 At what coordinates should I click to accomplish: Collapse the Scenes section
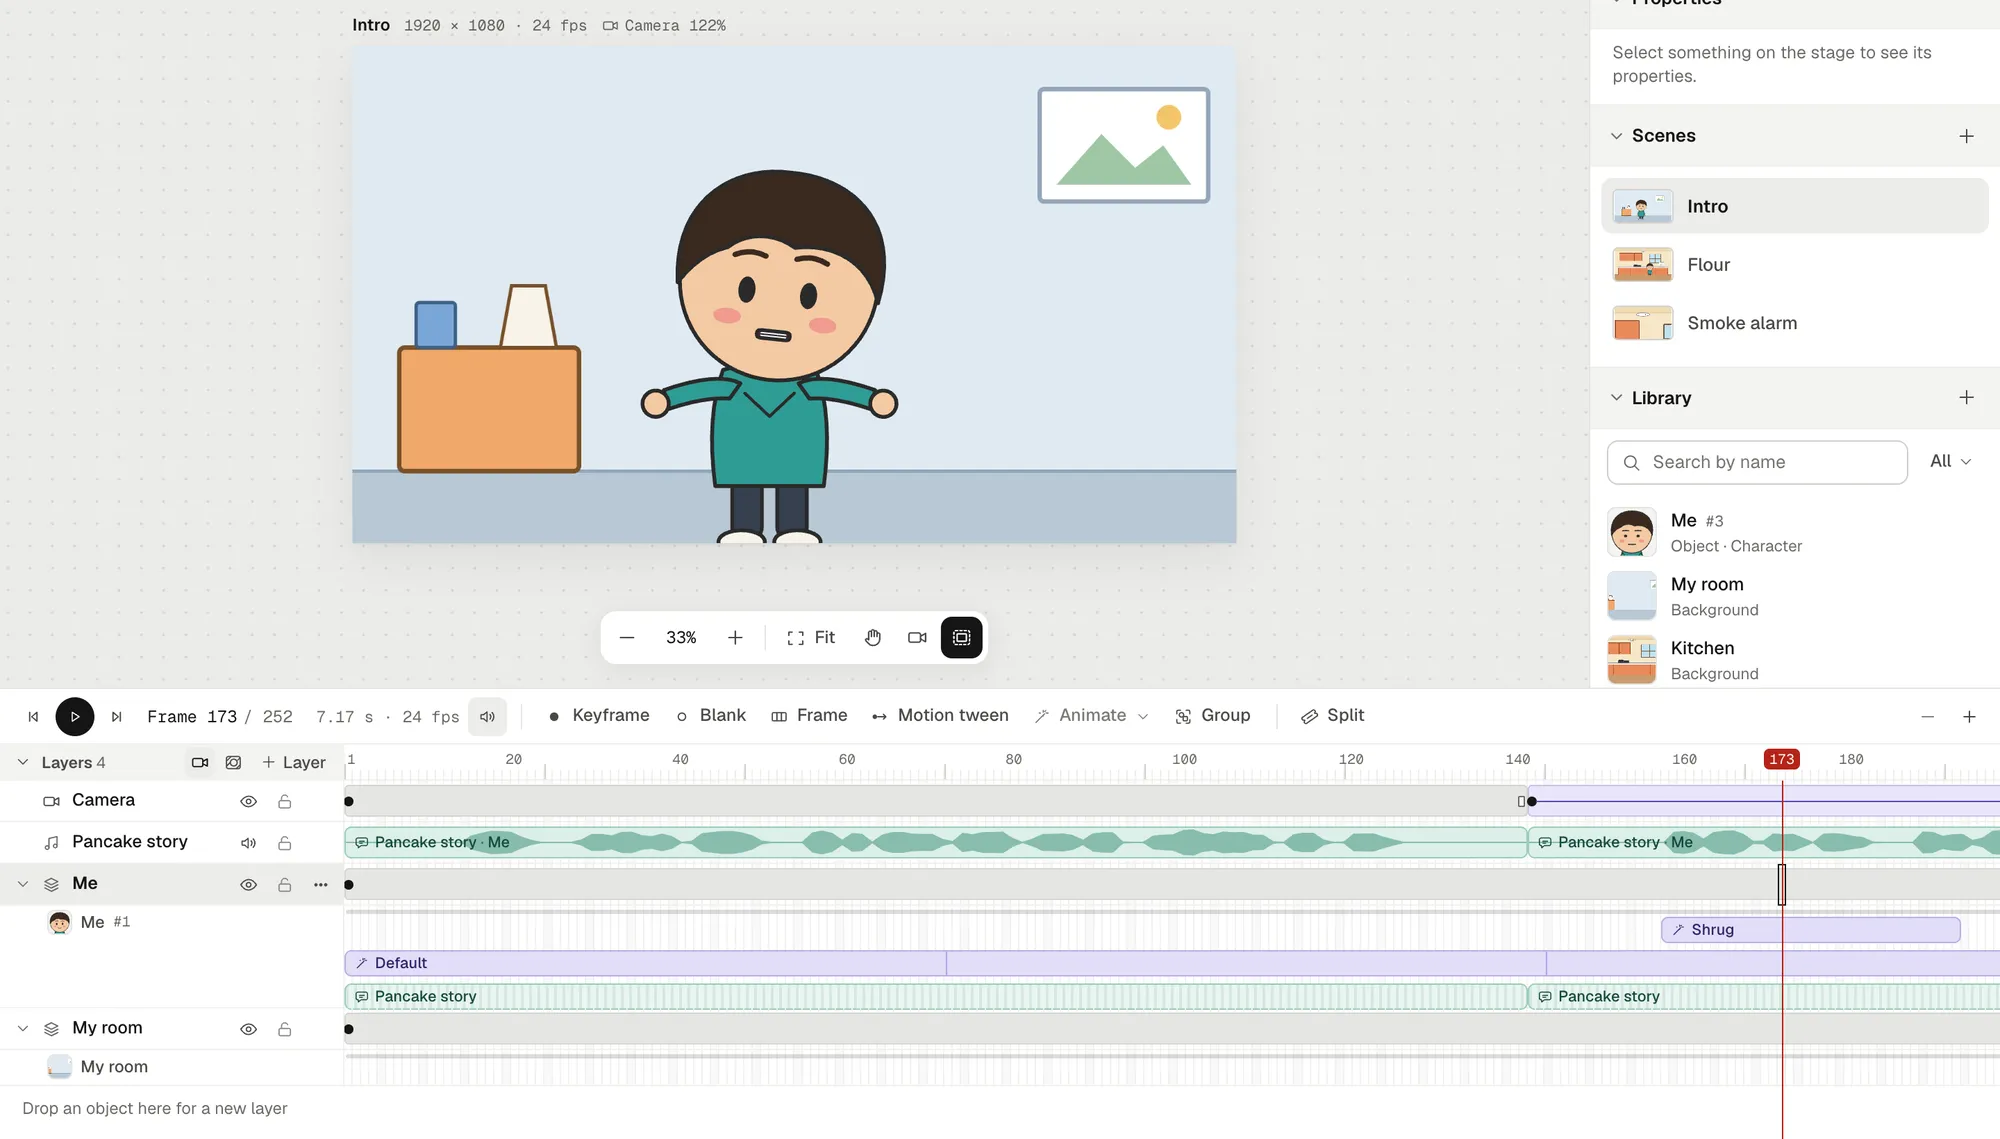1616,136
